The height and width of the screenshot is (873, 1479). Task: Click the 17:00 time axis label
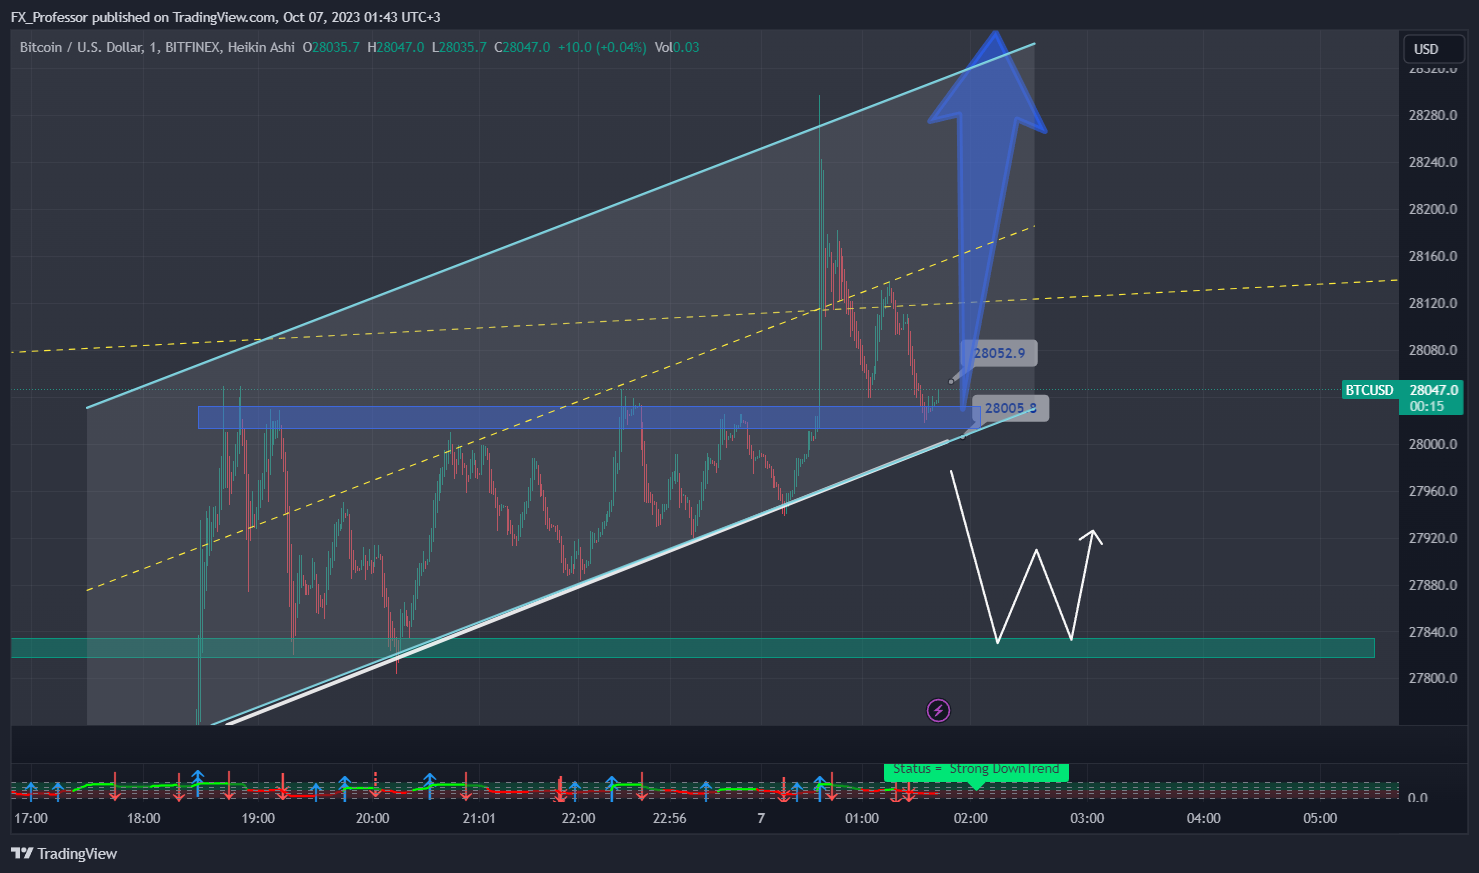31,818
